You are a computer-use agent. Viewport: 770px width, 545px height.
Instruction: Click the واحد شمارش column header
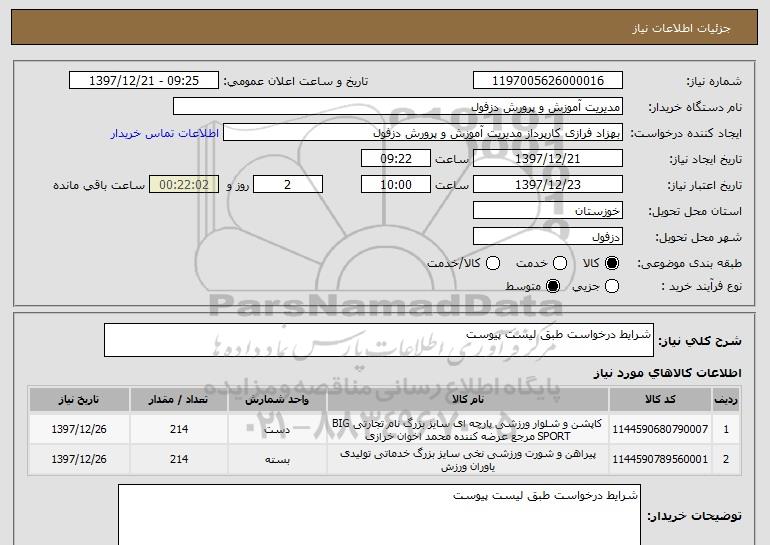pyautogui.click(x=277, y=400)
